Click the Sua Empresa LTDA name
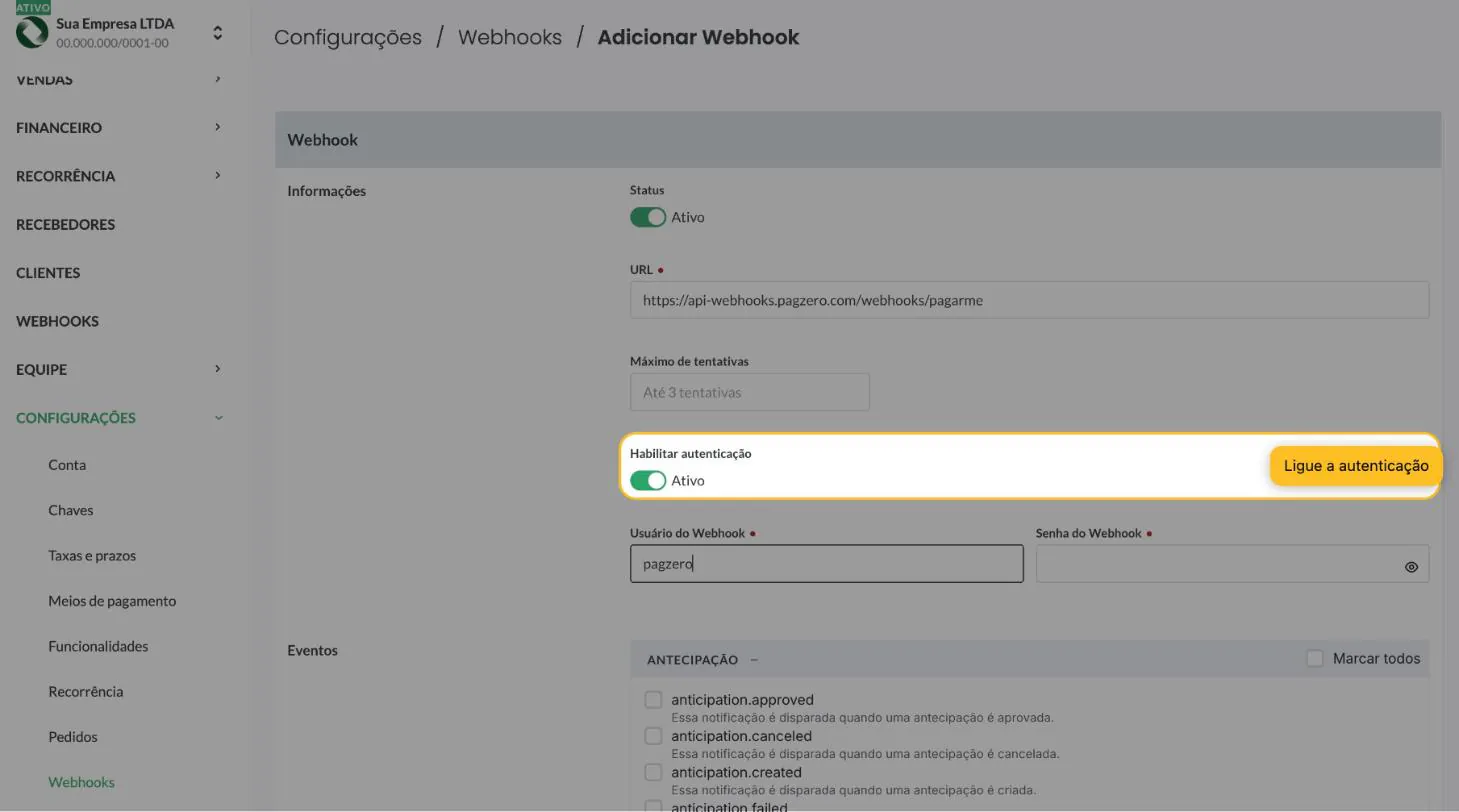 pyautogui.click(x=115, y=23)
